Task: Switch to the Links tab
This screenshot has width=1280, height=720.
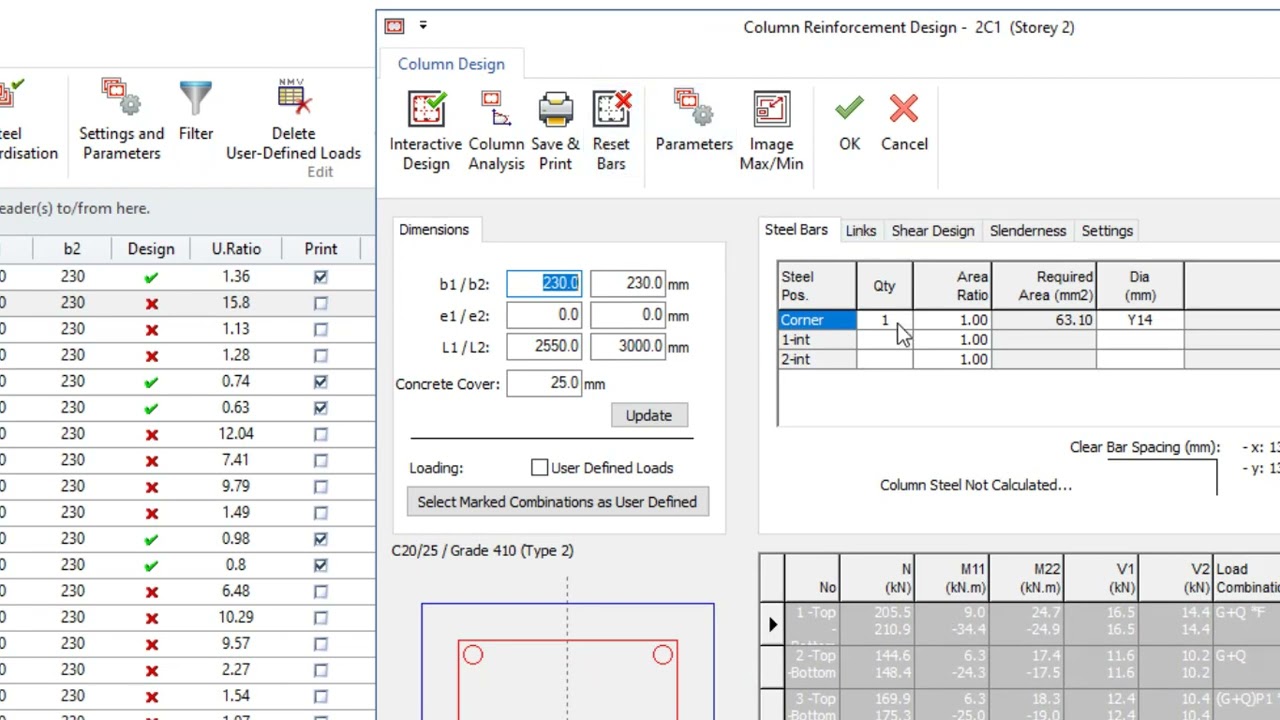Action: [x=860, y=231]
